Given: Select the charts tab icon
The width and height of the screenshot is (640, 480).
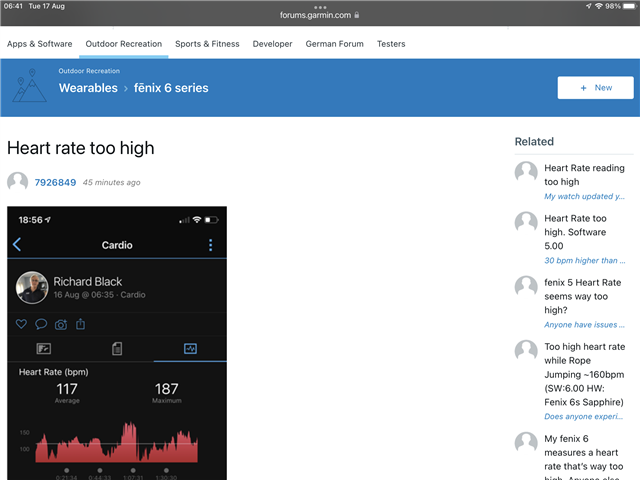Looking at the screenshot, I should click(190, 349).
